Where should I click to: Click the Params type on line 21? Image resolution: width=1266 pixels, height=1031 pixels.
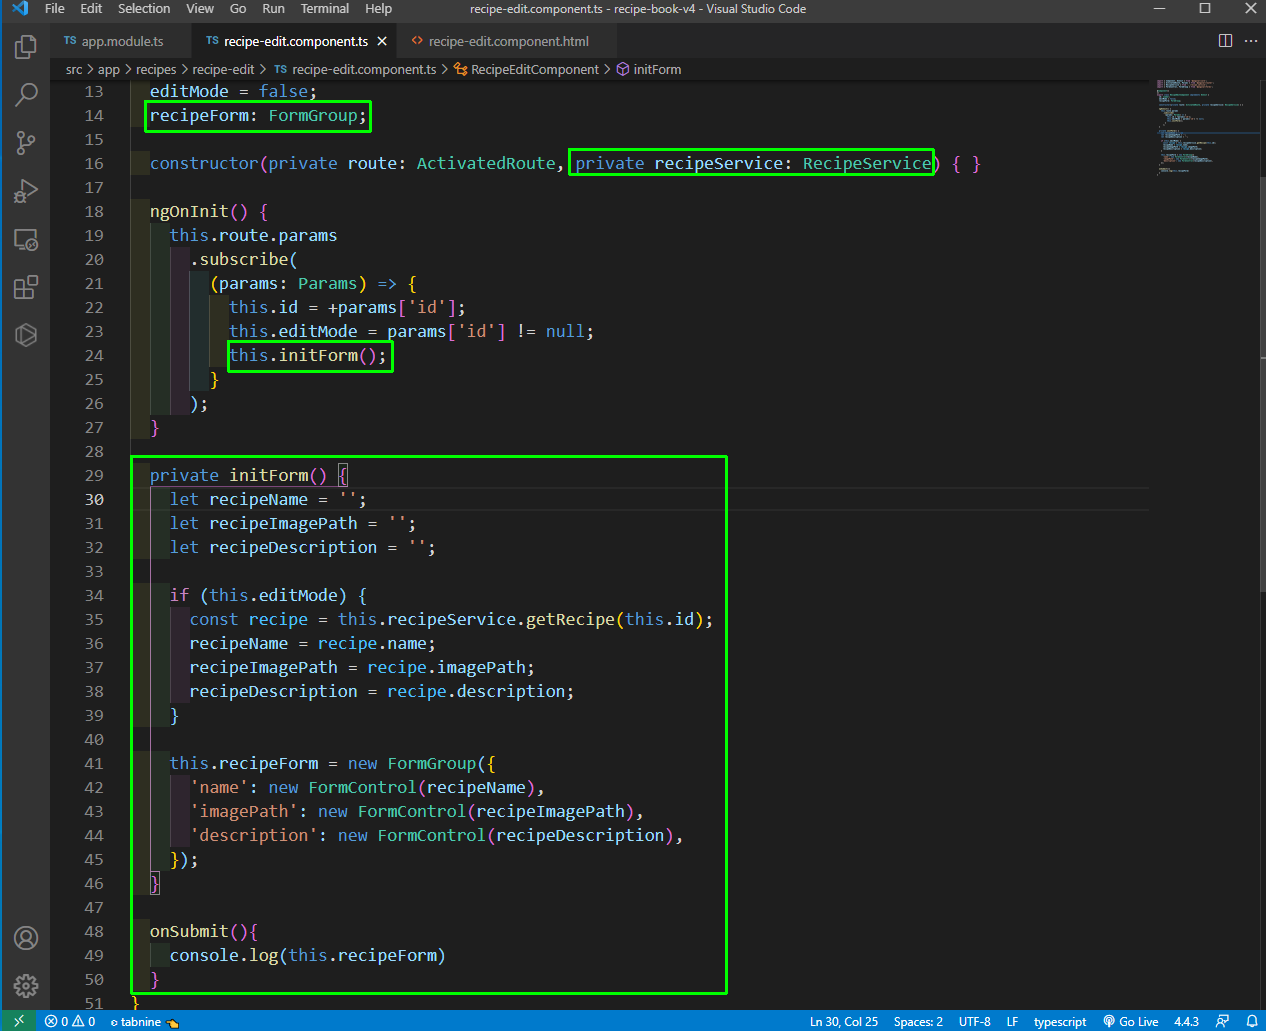point(327,283)
